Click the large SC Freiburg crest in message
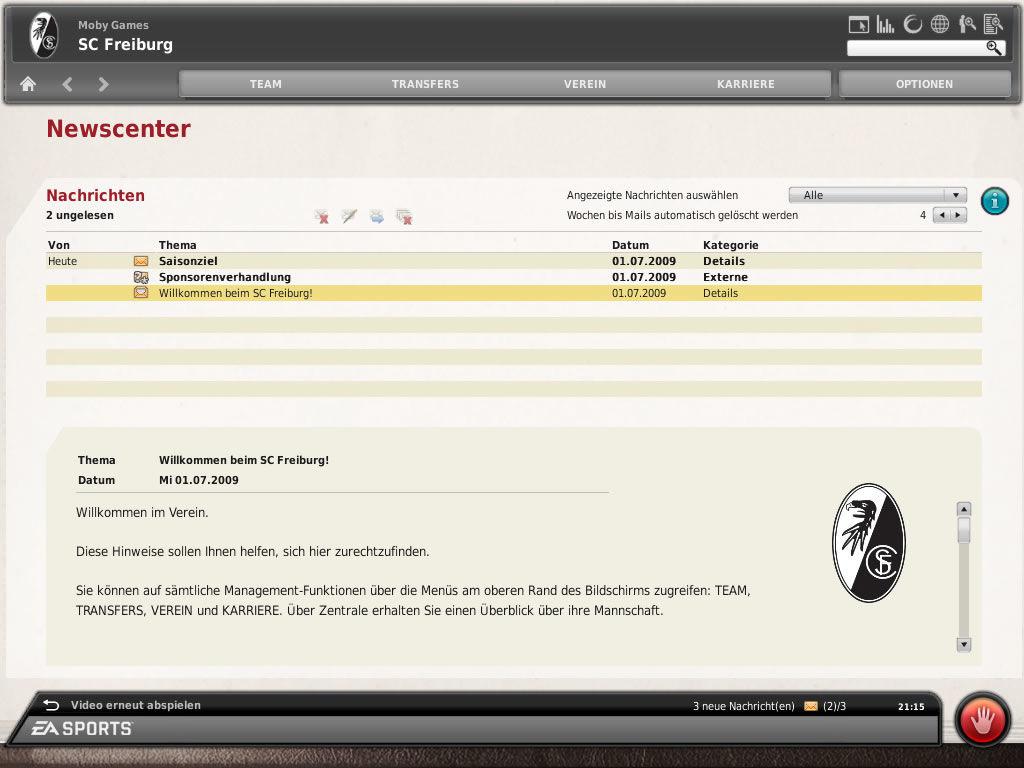Image resolution: width=1024 pixels, height=768 pixels. (x=869, y=543)
